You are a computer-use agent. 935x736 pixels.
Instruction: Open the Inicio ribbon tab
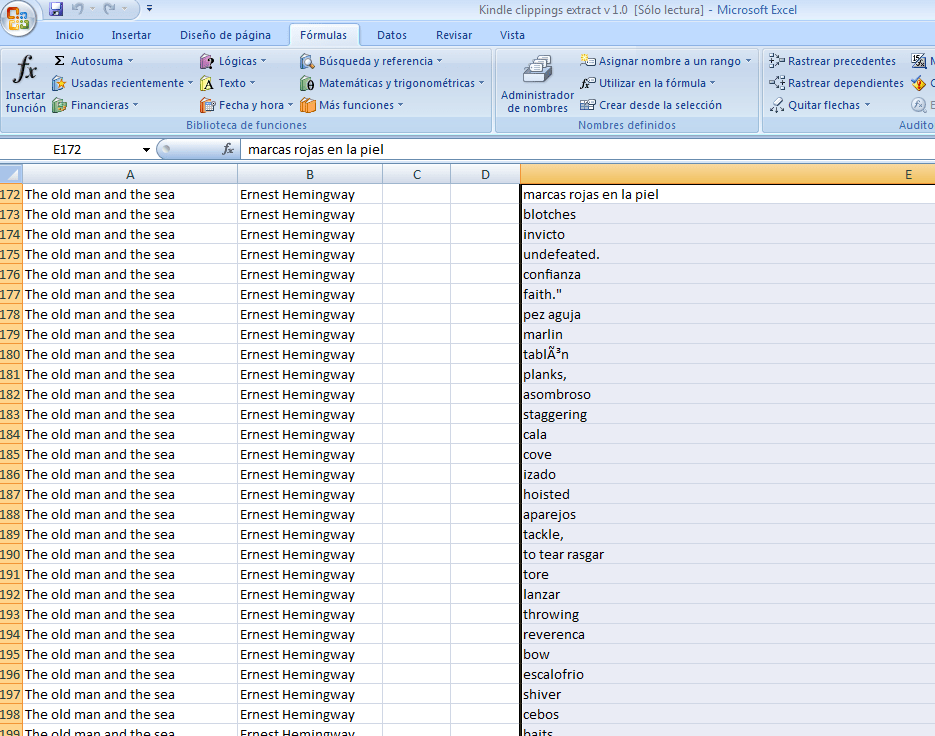pos(69,35)
